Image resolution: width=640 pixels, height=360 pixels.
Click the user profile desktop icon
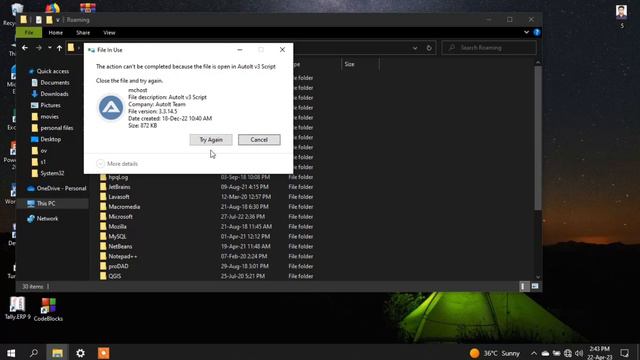[x=622, y=16]
